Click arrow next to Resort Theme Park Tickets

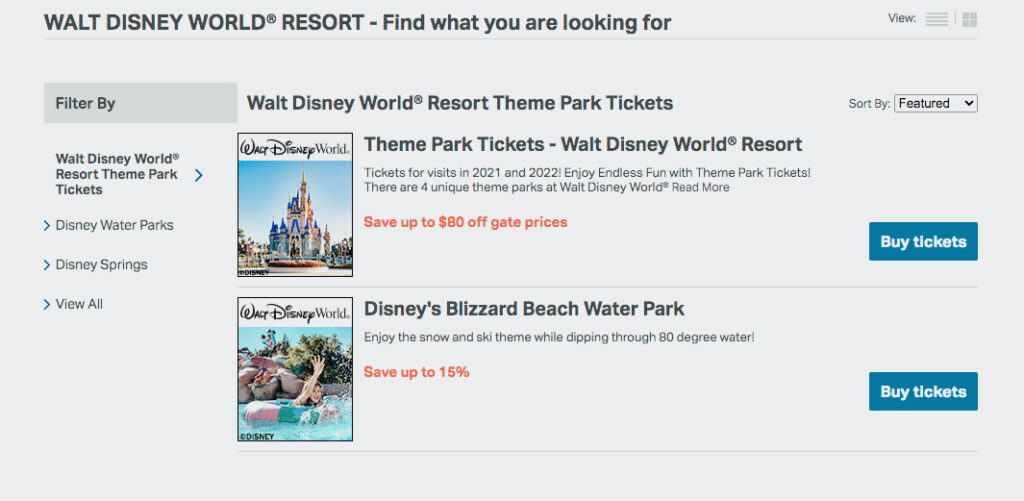[199, 175]
